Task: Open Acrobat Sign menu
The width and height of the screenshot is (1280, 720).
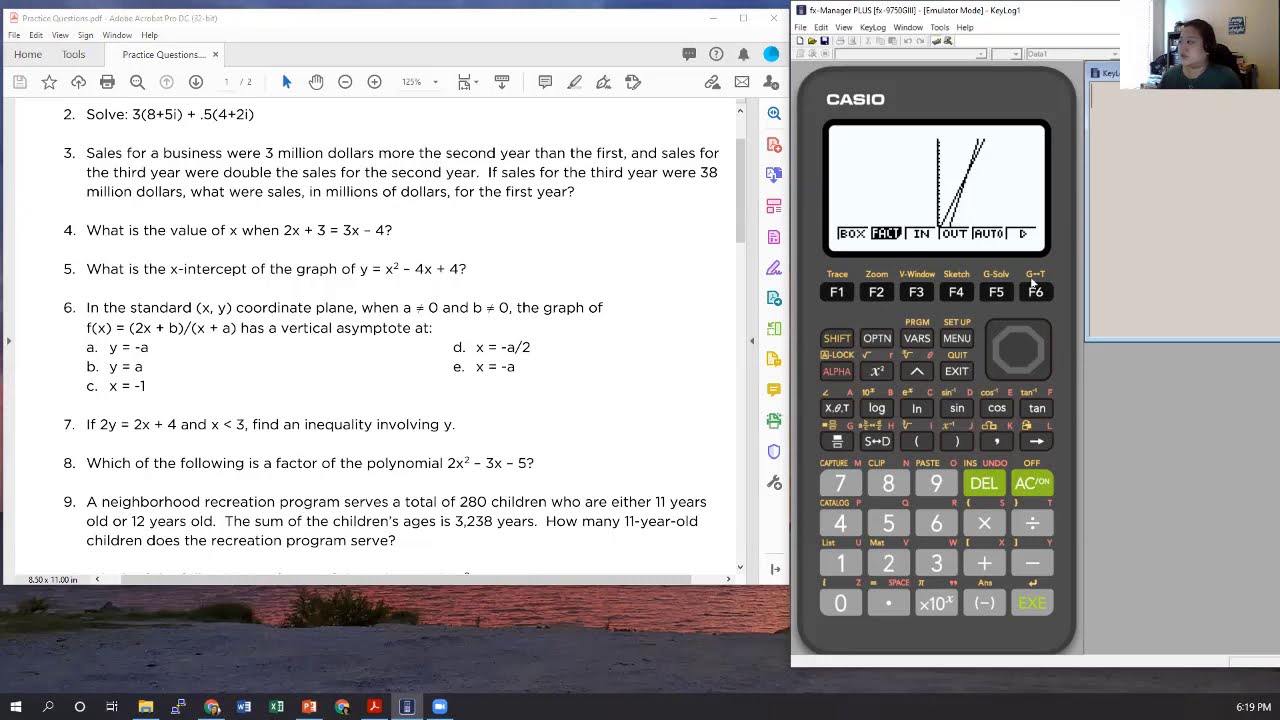Action: 86,35
